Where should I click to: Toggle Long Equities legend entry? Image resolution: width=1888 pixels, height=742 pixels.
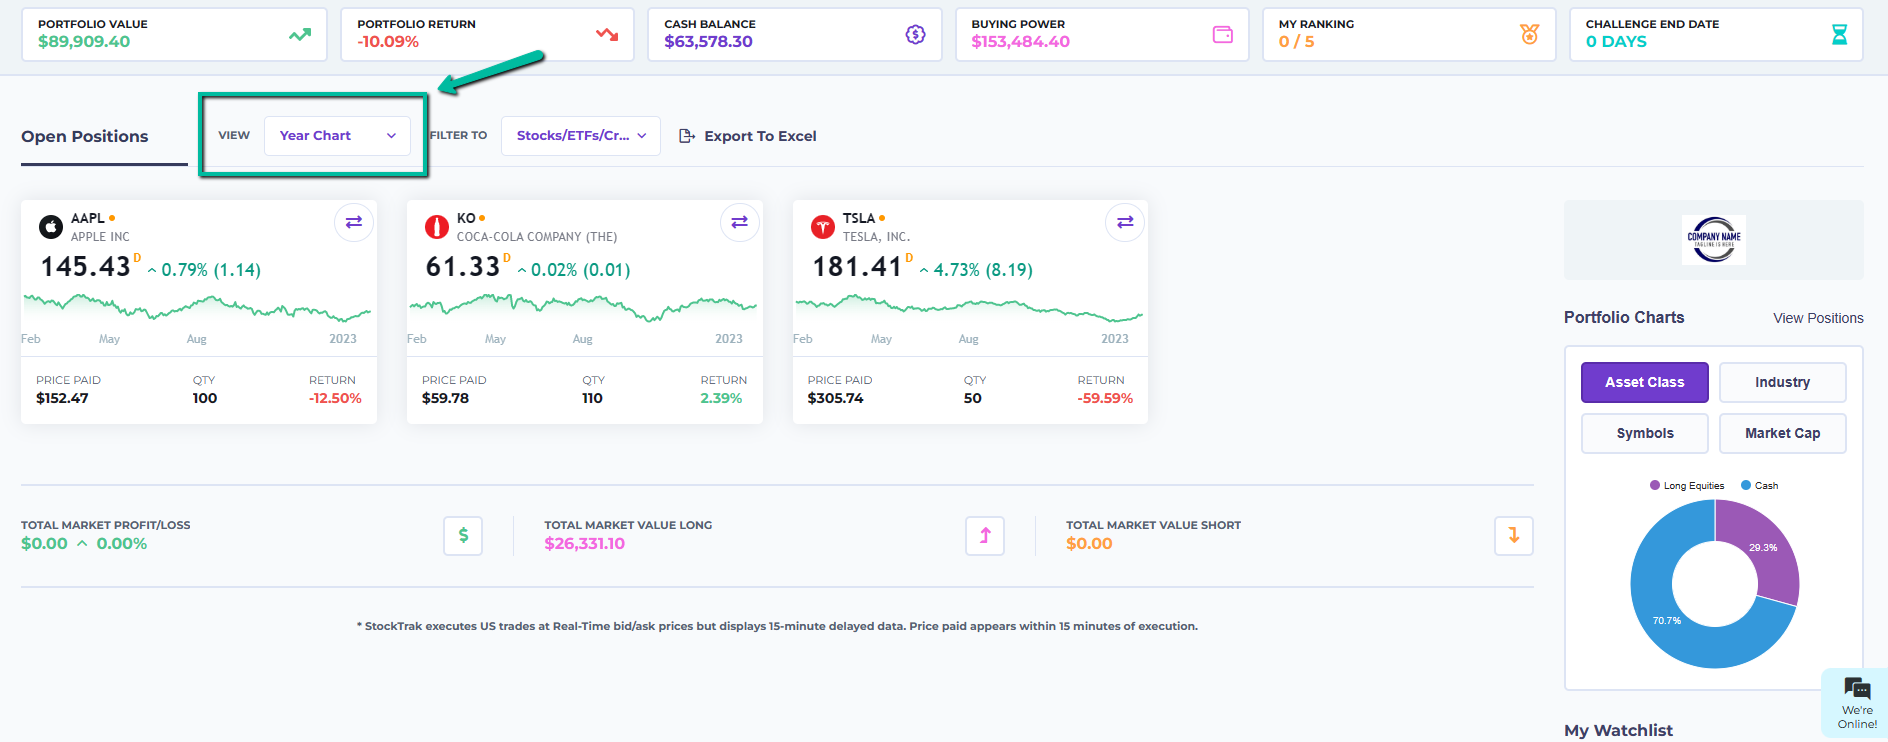coord(1687,485)
